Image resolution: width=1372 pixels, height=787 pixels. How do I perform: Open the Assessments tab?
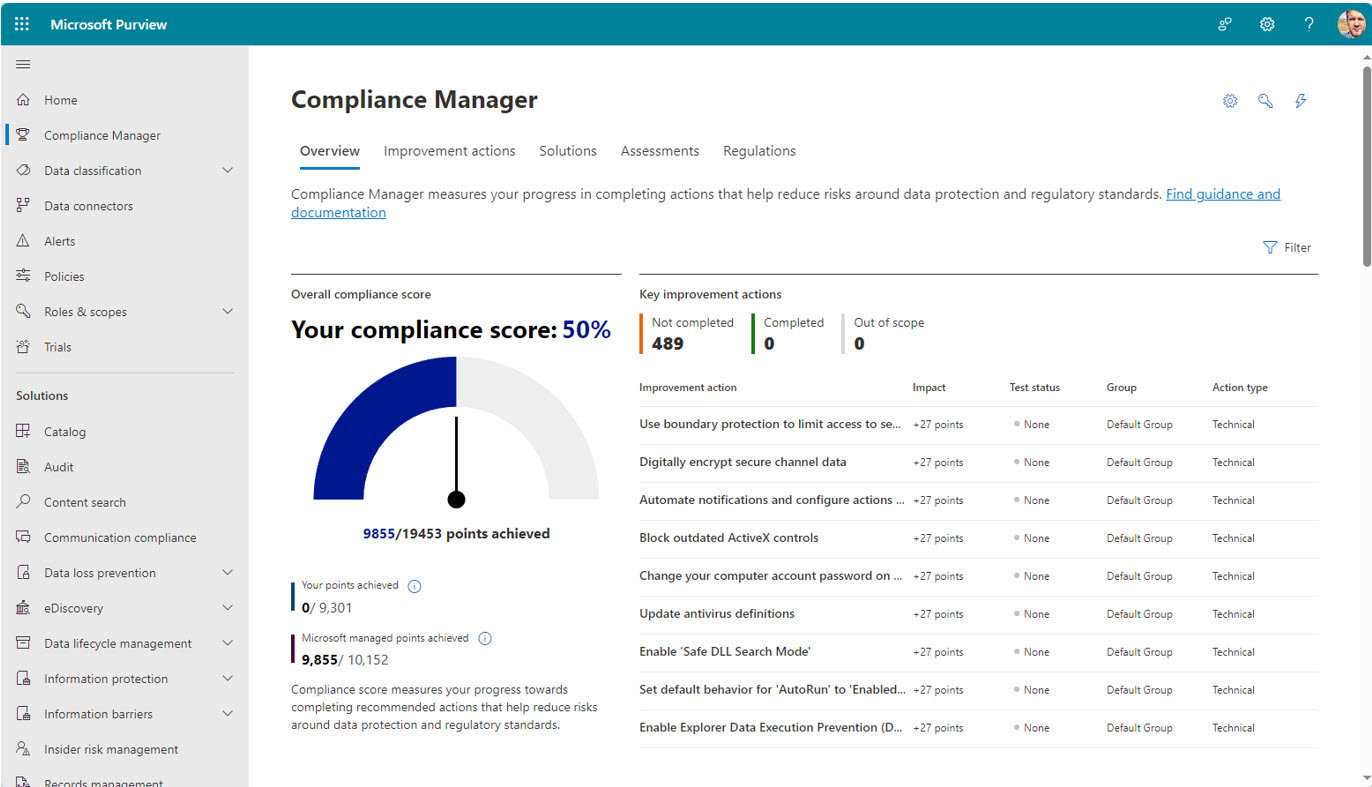(x=659, y=151)
